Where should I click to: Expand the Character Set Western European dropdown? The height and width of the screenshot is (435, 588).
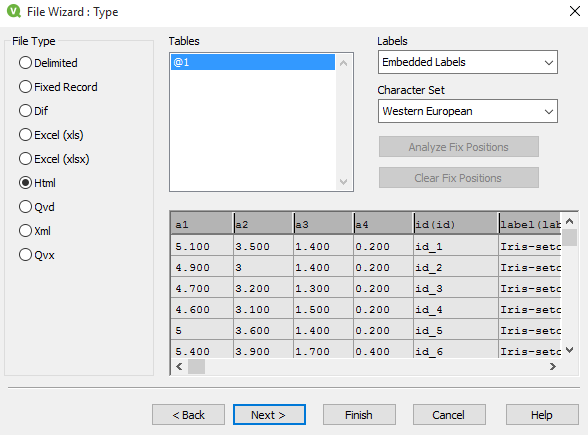coord(468,111)
